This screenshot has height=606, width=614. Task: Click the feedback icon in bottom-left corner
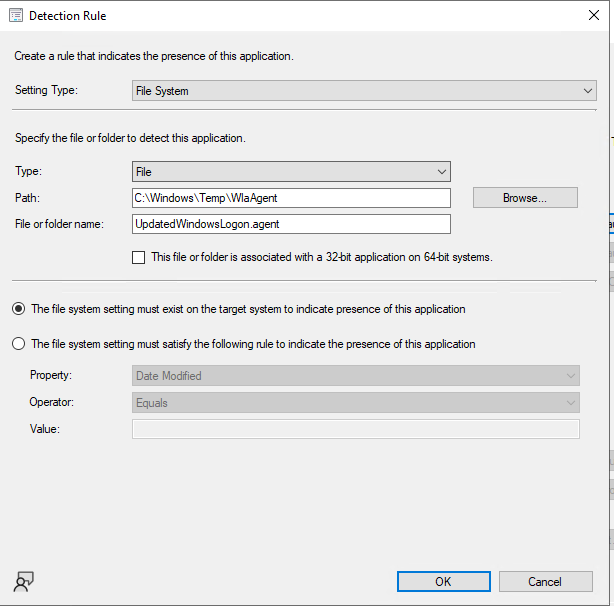click(x=24, y=582)
